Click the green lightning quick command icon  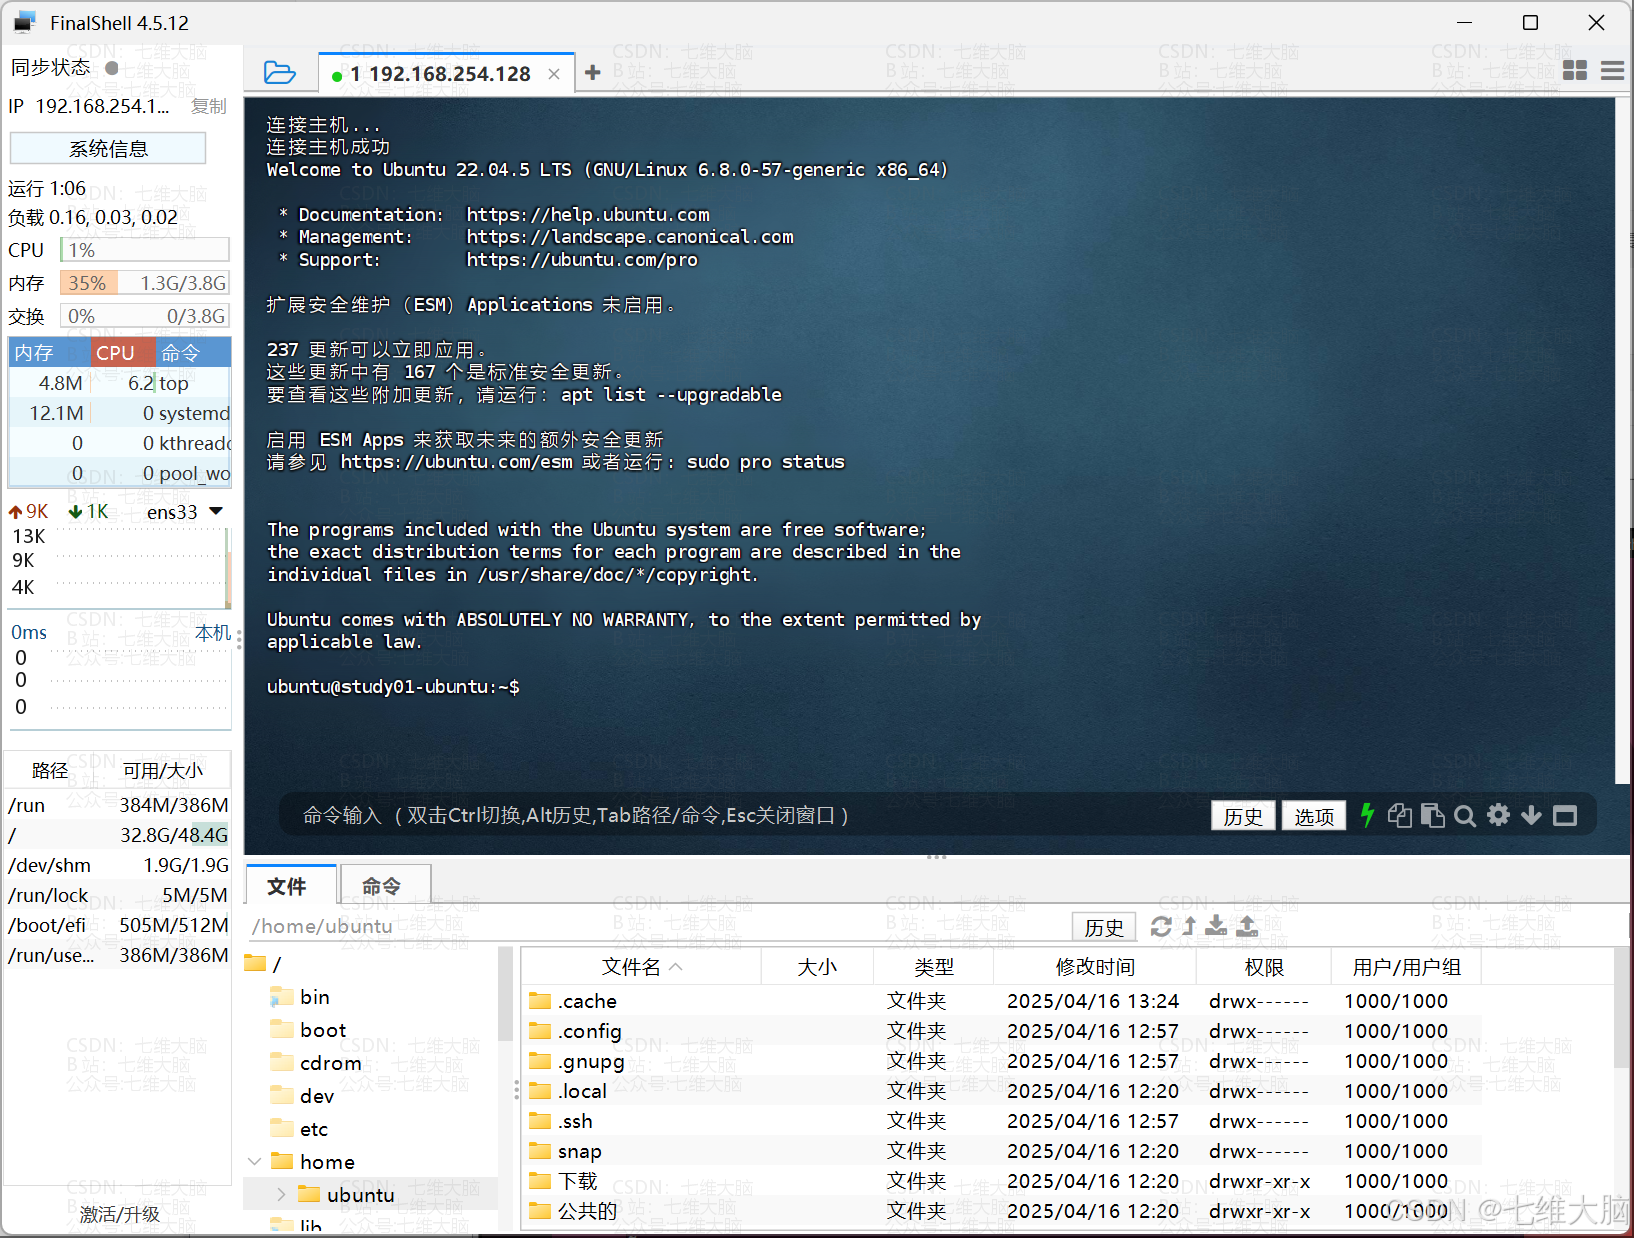(x=1367, y=815)
